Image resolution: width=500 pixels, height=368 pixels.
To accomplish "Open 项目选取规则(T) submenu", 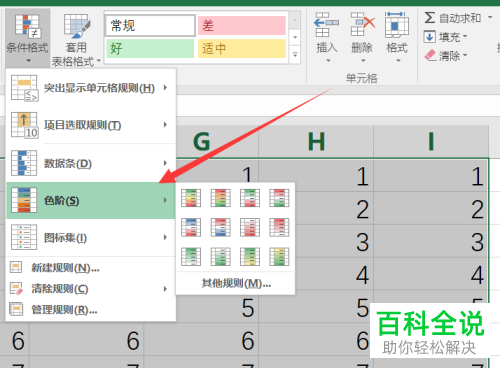I will click(91, 125).
